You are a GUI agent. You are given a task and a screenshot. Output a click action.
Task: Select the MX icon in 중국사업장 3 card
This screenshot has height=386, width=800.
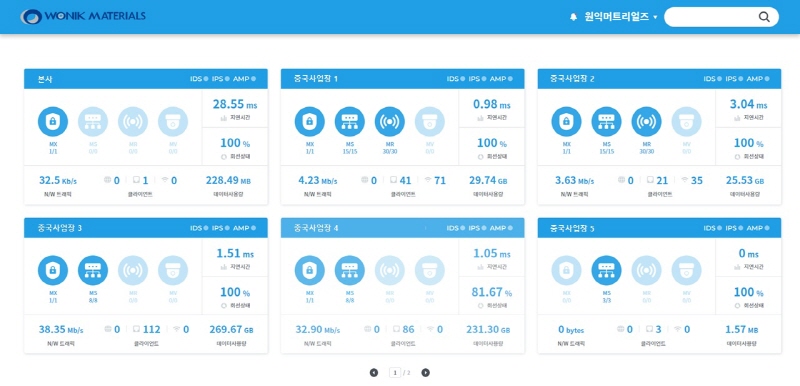pos(53,271)
